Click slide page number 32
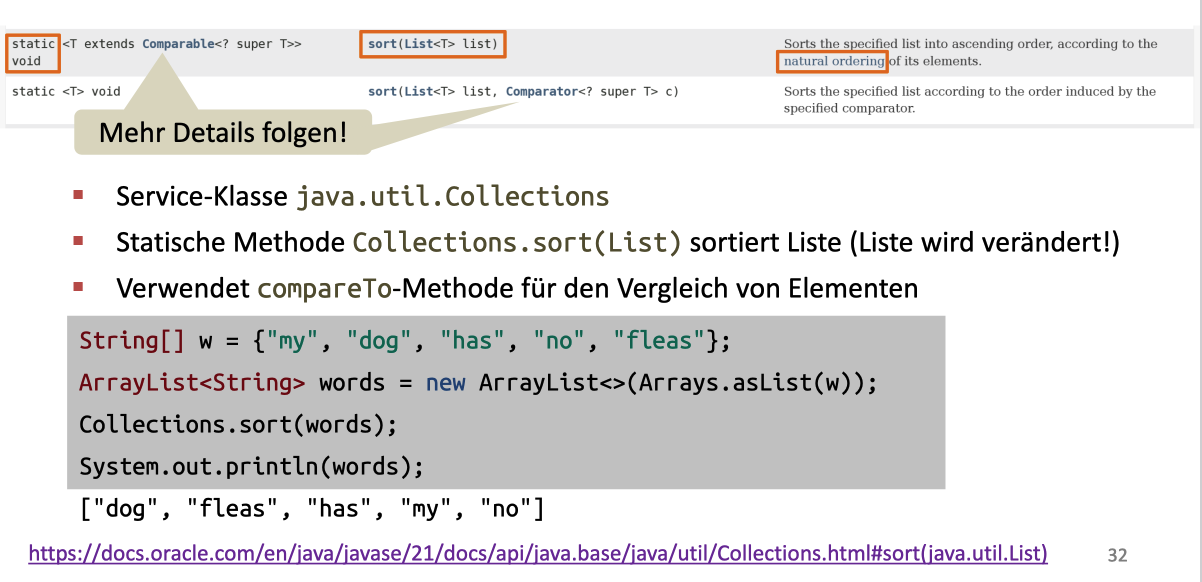1202x582 pixels. pyautogui.click(x=1117, y=555)
